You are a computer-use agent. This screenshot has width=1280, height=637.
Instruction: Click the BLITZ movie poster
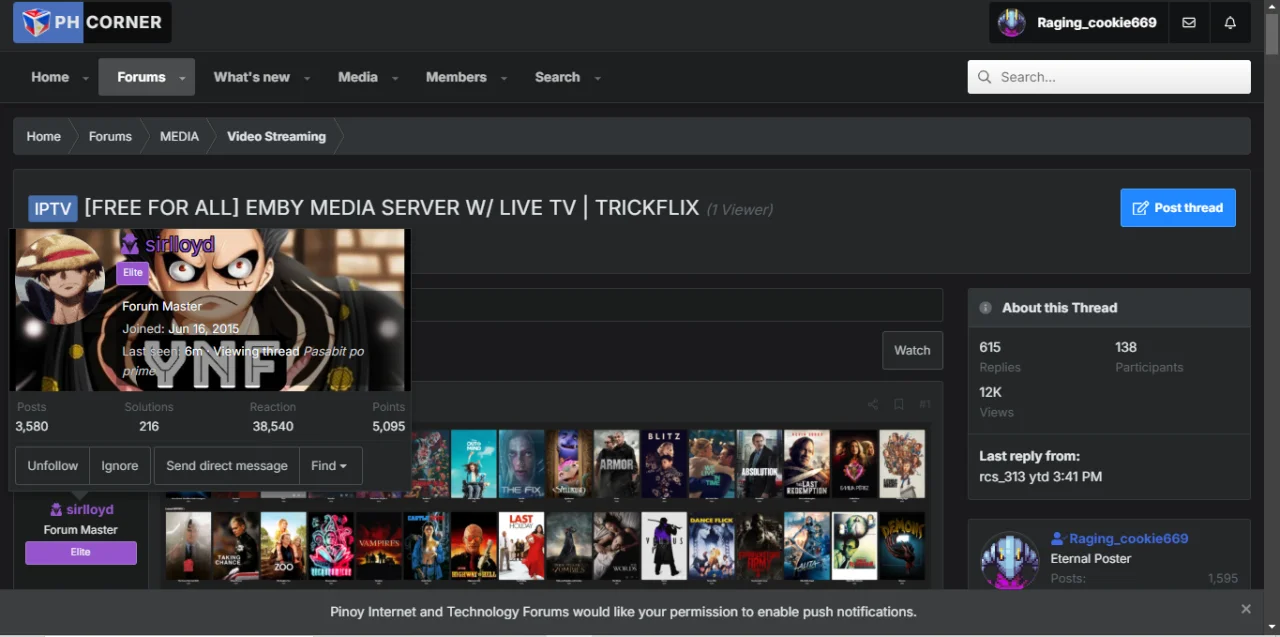point(664,464)
